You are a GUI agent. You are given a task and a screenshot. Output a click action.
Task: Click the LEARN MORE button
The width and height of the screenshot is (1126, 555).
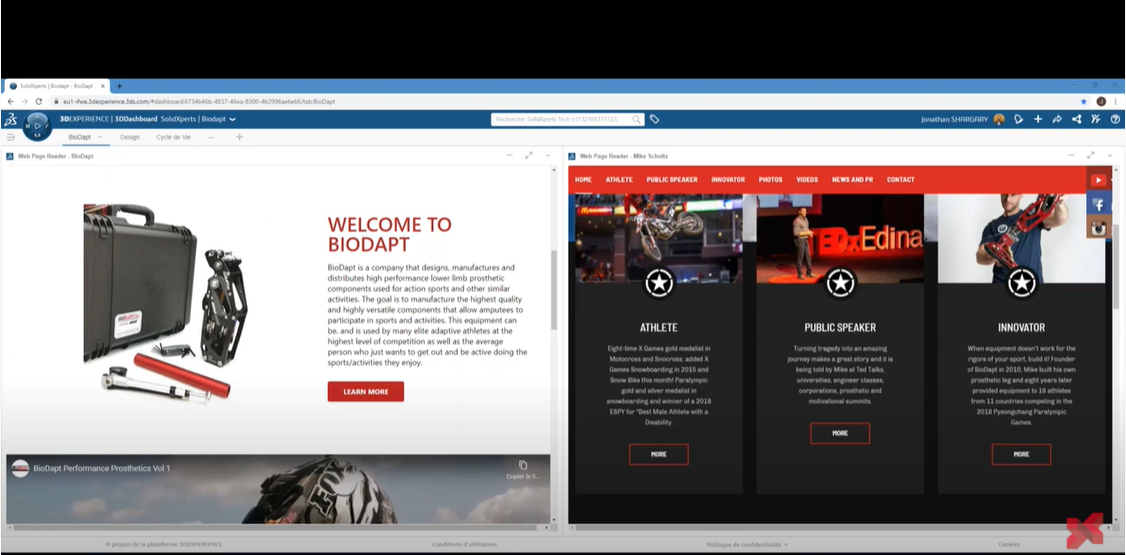(366, 391)
